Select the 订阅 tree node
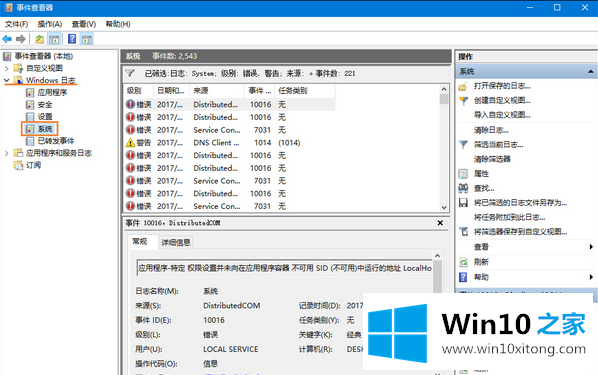598x375 pixels. click(33, 165)
